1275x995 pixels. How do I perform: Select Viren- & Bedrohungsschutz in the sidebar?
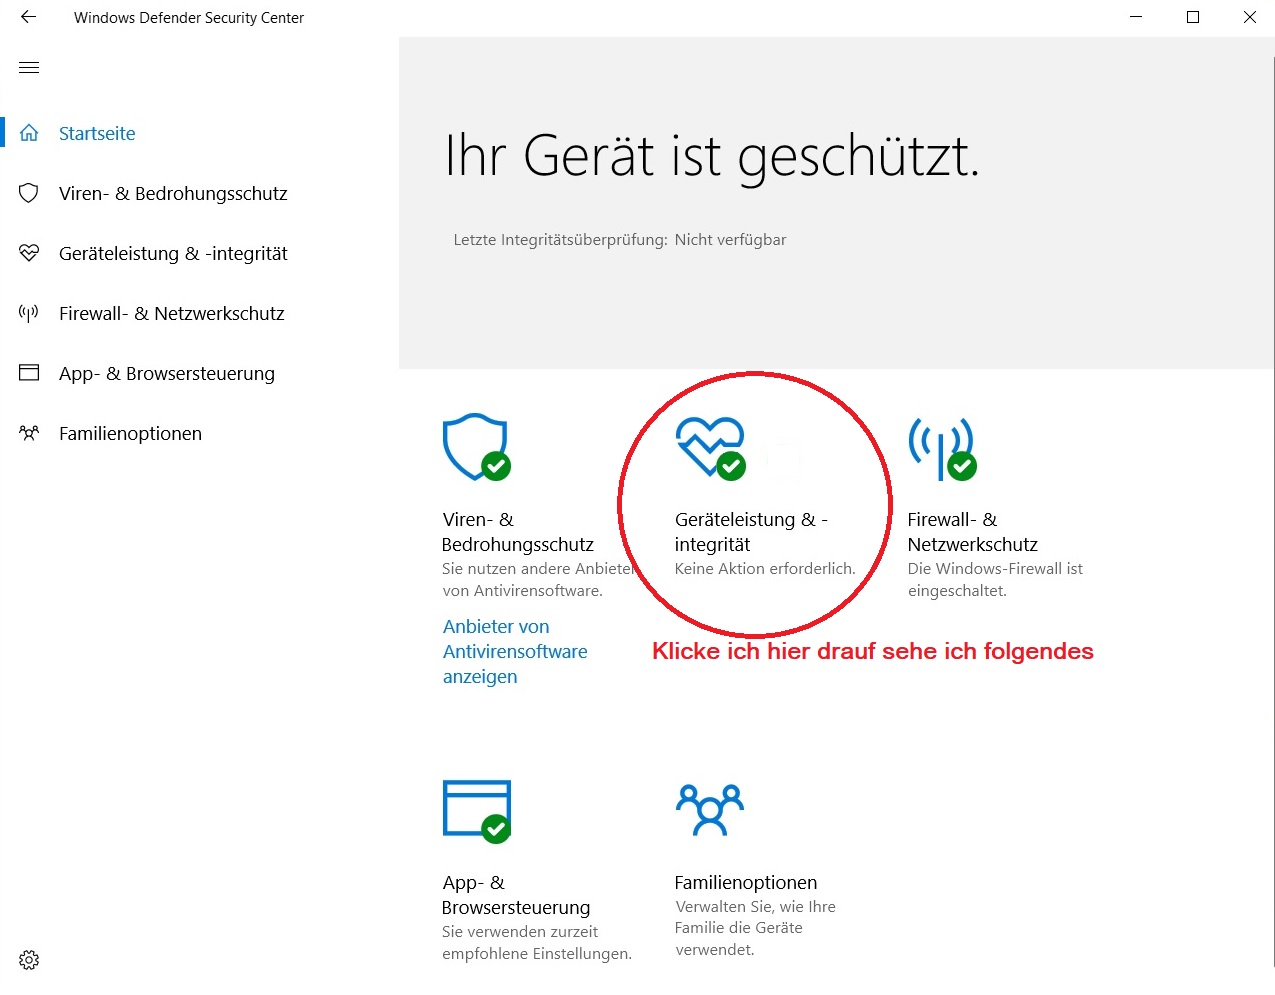[x=173, y=193]
